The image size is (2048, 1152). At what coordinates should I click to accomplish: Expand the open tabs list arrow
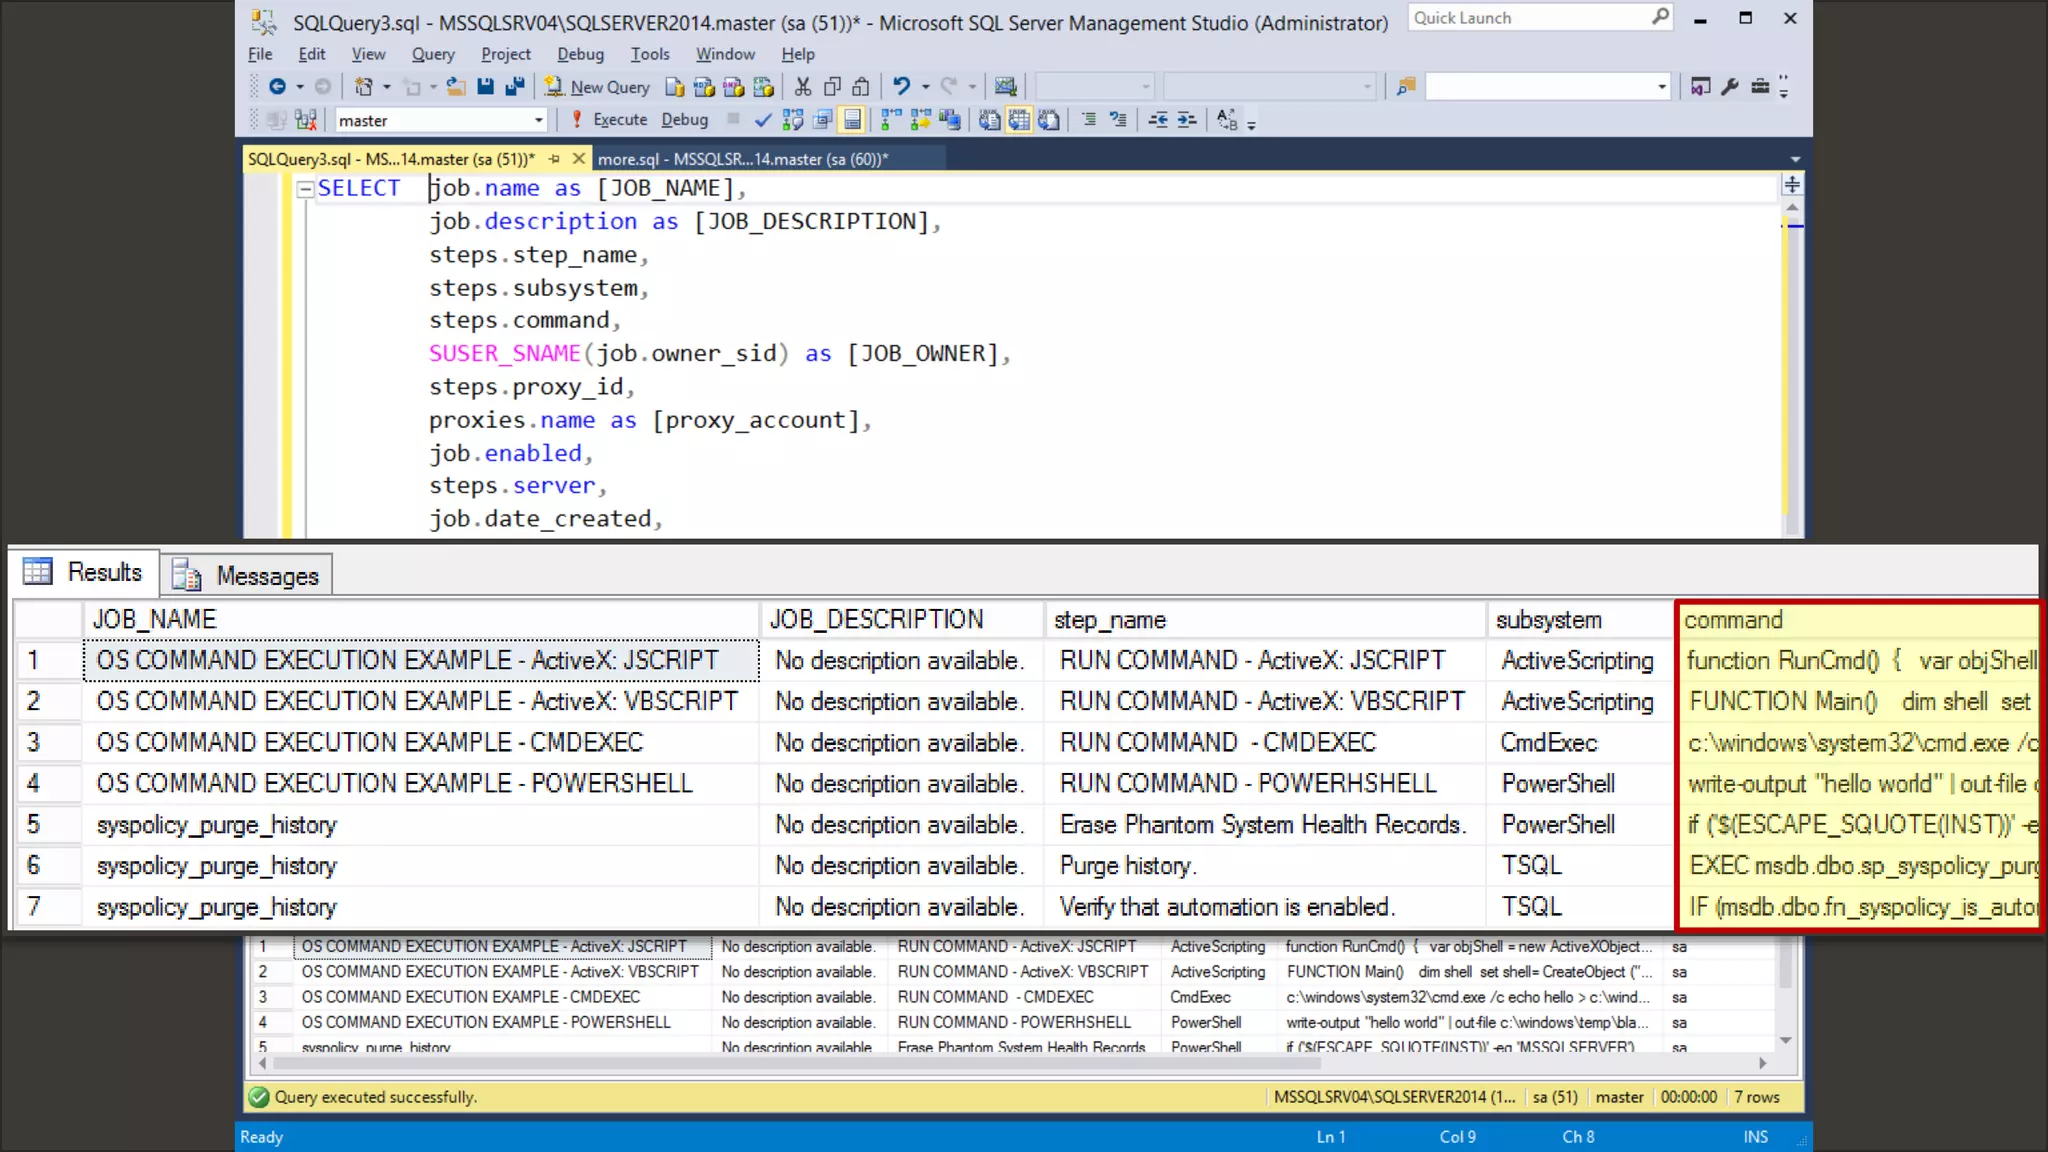(x=1795, y=159)
